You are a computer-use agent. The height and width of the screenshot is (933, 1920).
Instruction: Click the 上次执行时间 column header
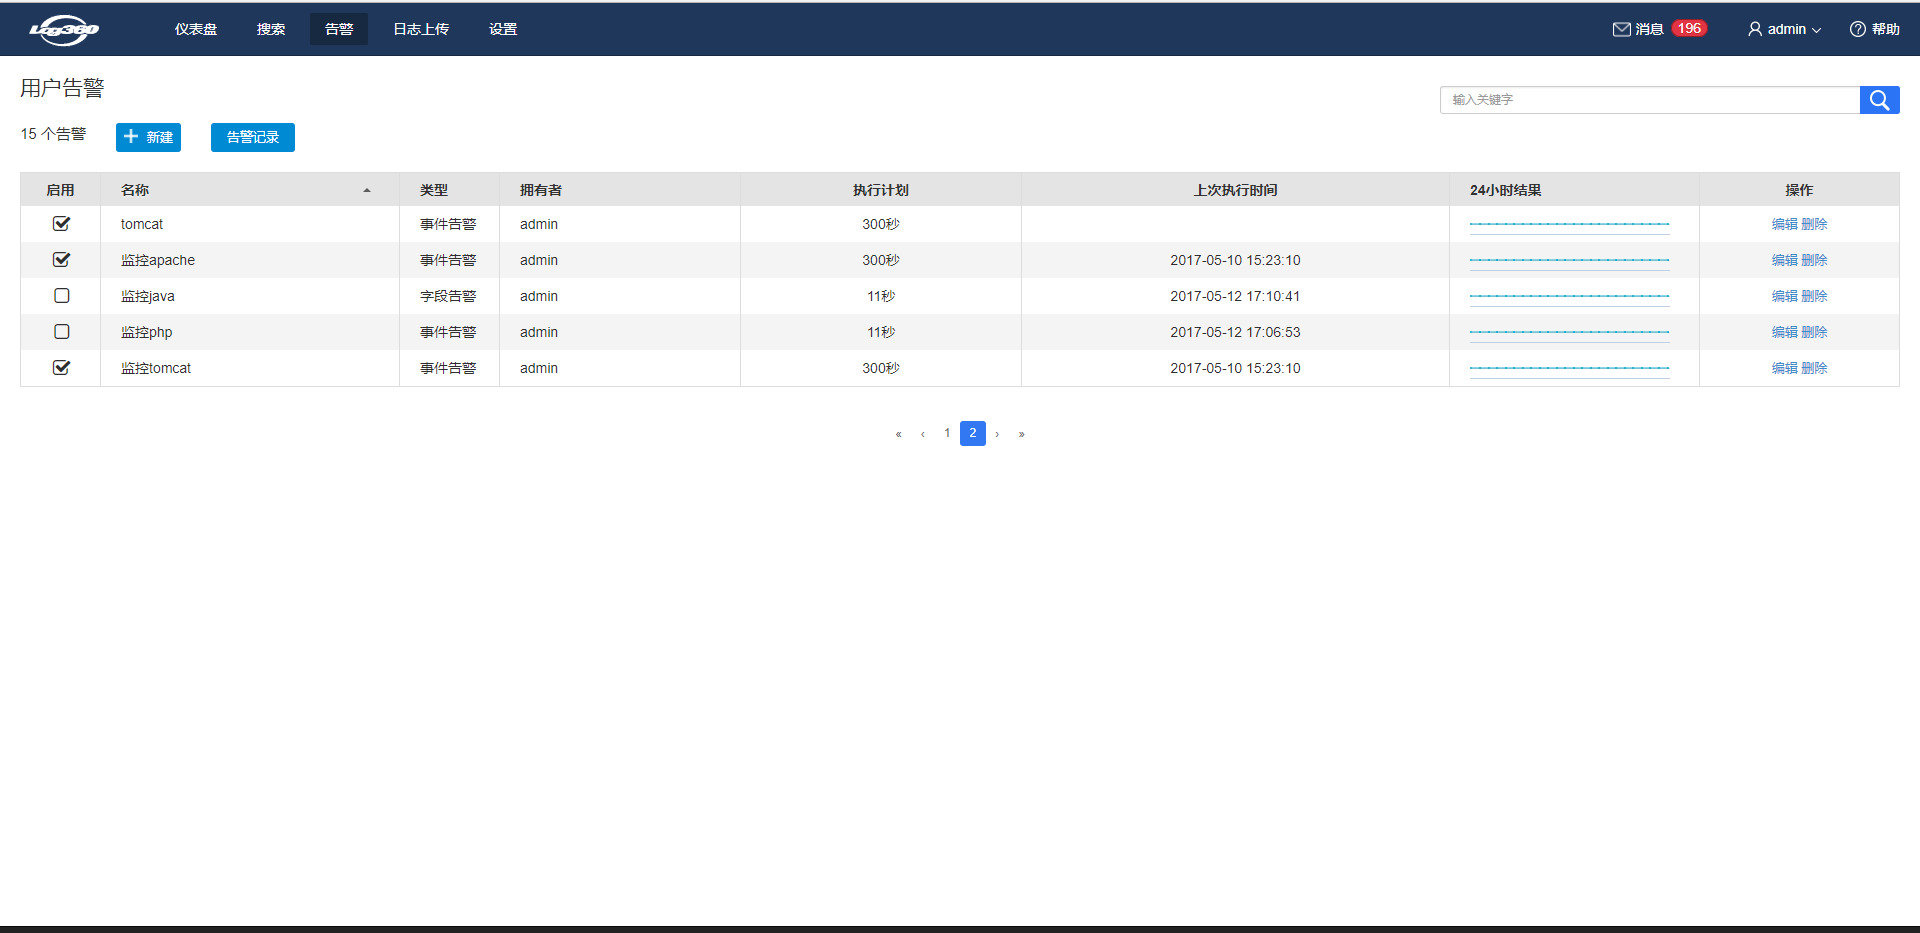1235,190
